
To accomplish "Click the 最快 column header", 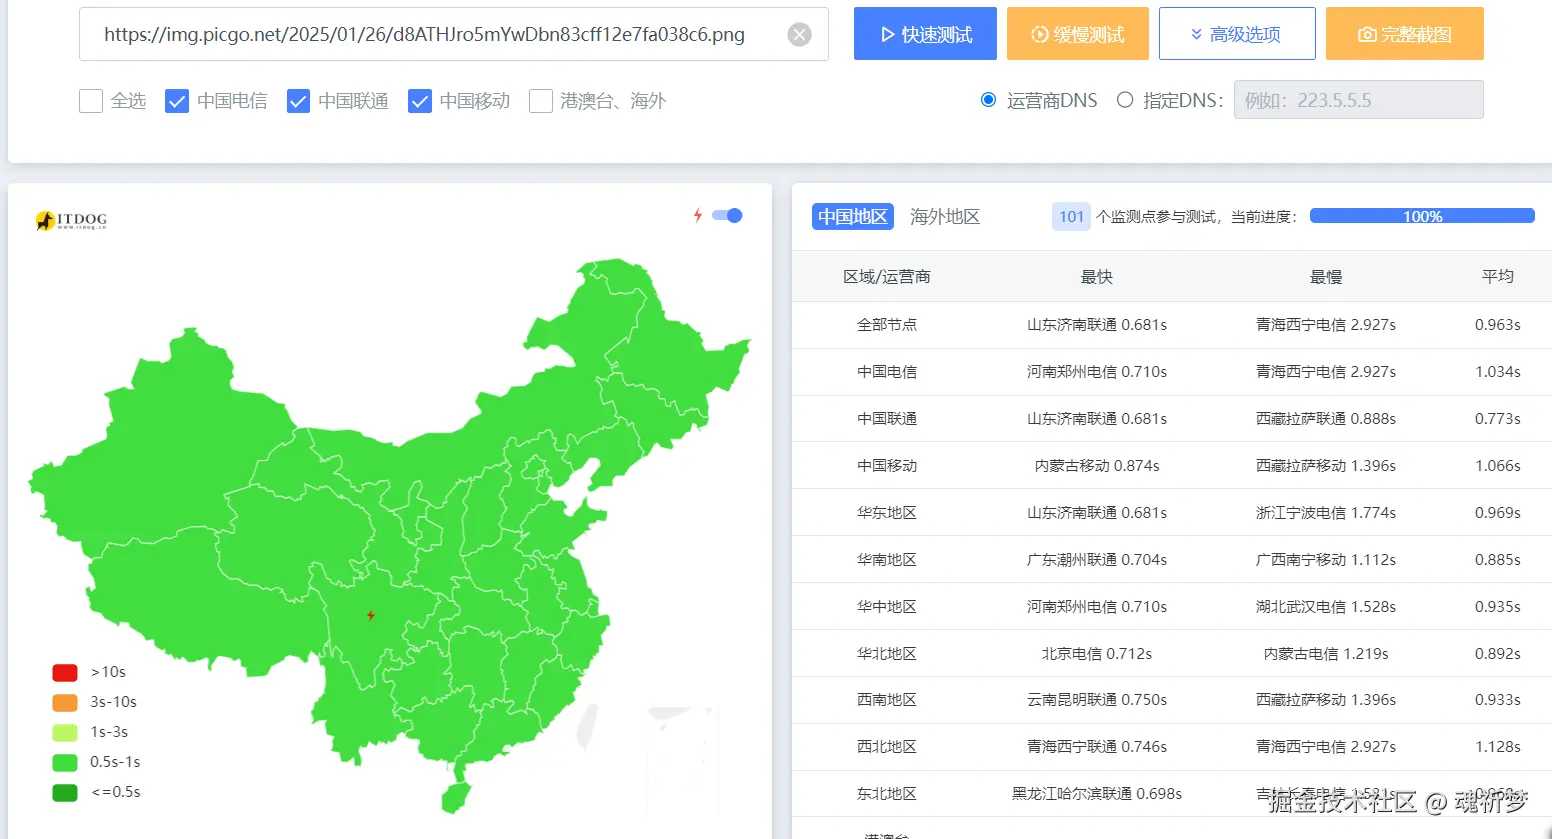I will point(1097,277).
